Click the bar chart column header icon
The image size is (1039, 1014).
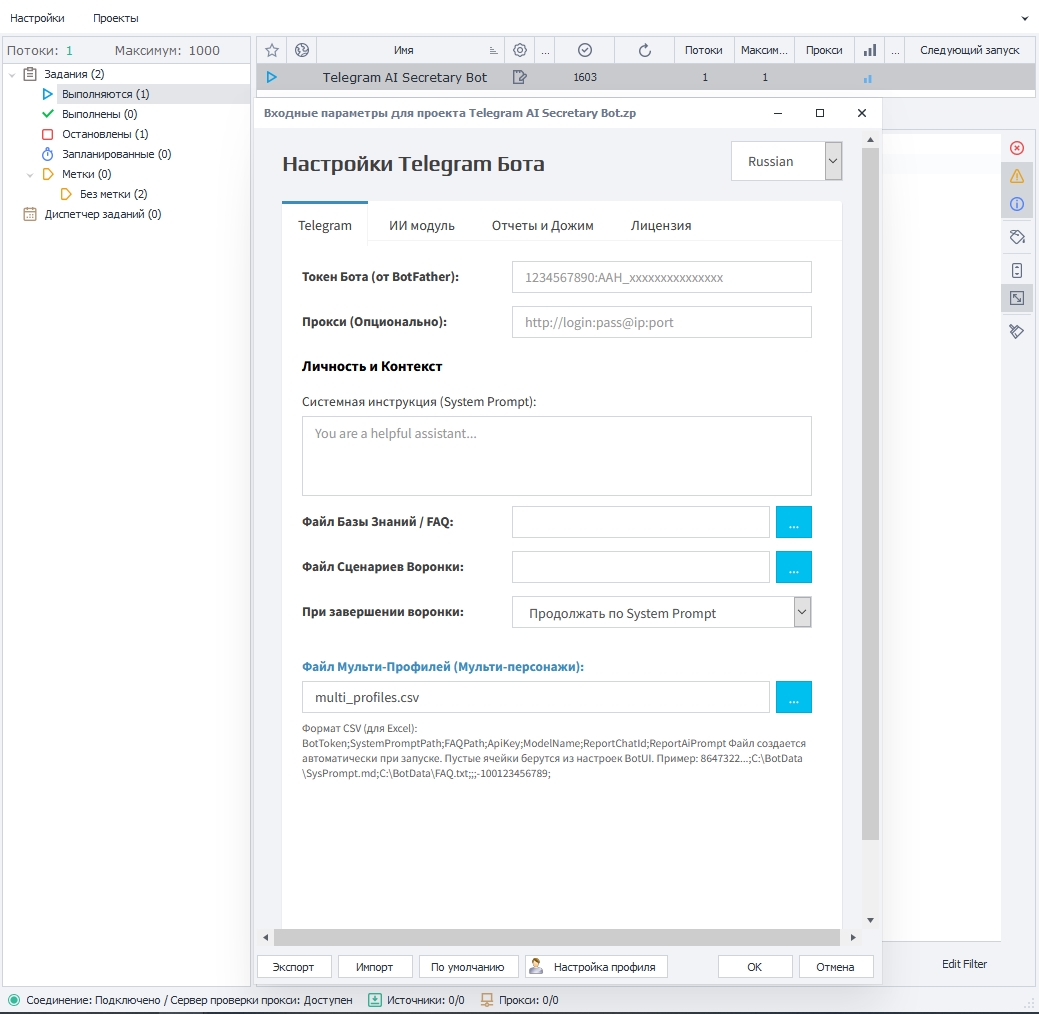click(x=870, y=50)
